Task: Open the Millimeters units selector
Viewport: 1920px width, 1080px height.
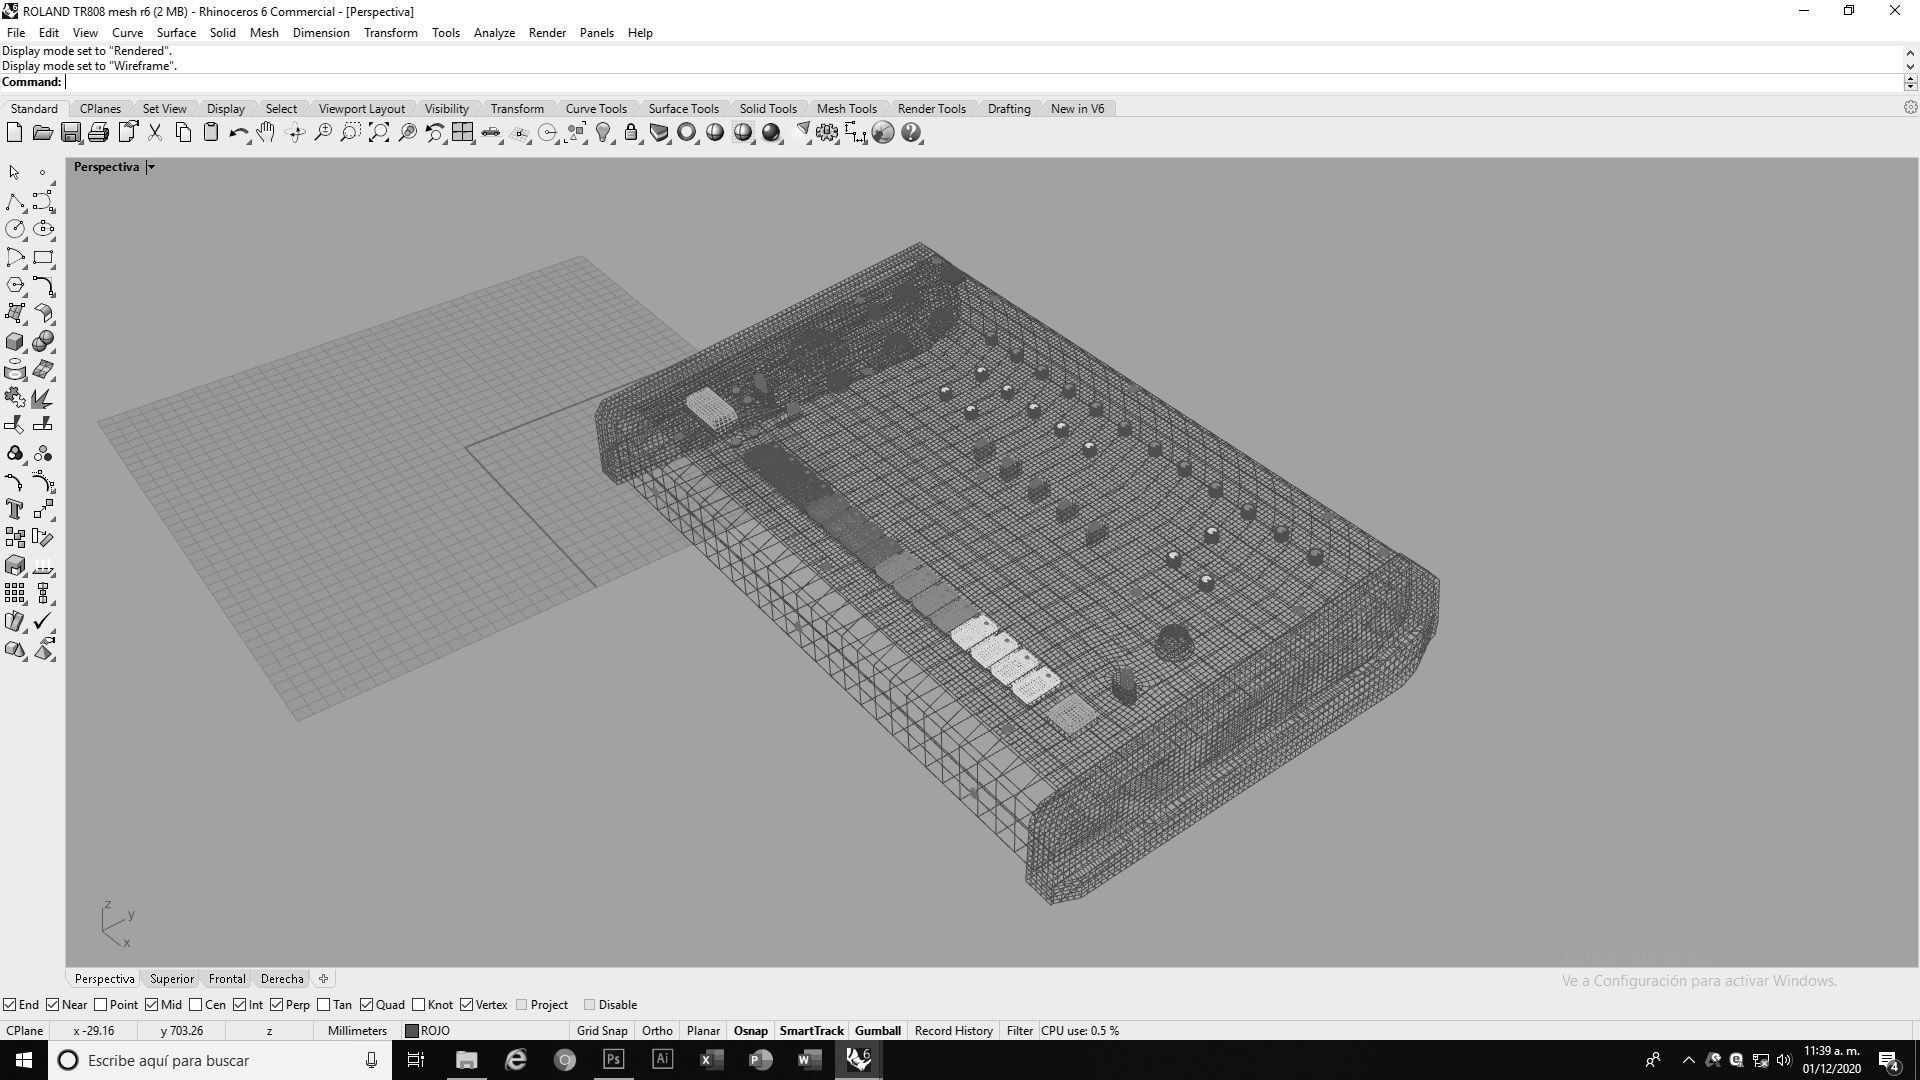Action: [357, 1031]
